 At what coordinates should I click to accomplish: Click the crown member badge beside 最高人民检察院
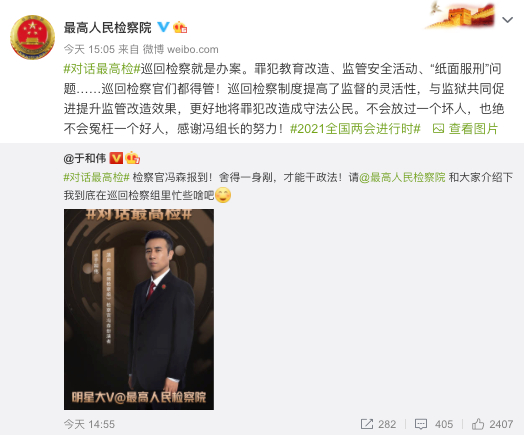(180, 27)
